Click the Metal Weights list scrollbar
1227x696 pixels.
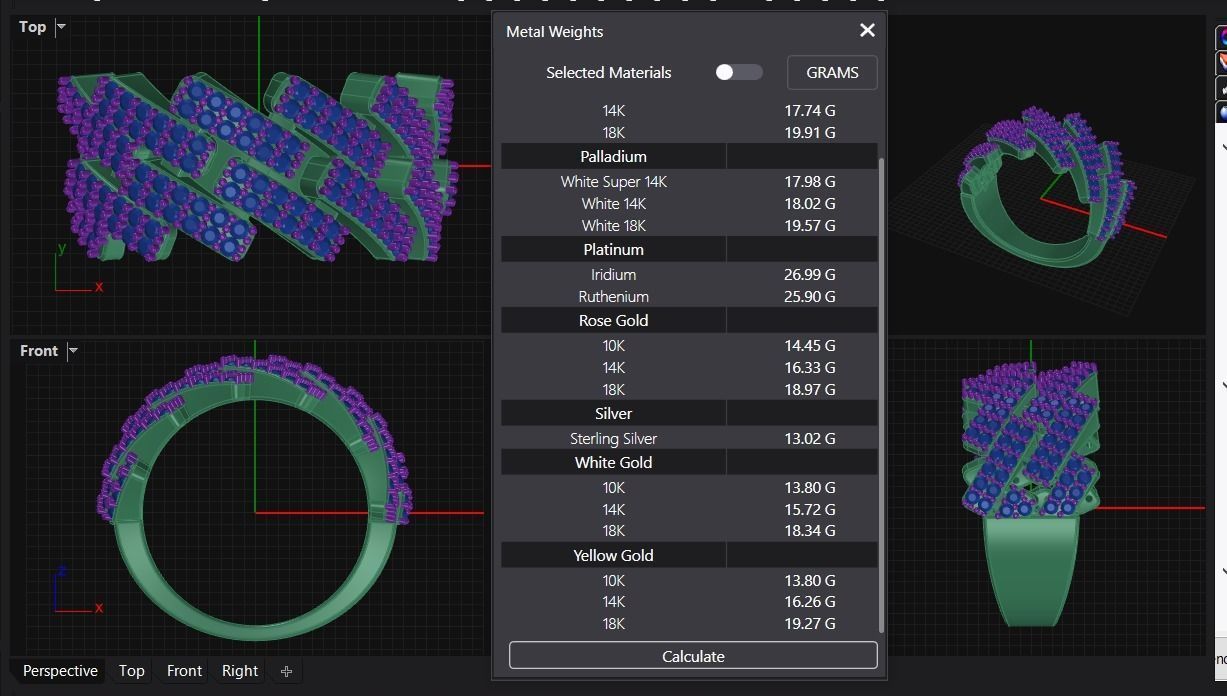pyautogui.click(x=881, y=394)
